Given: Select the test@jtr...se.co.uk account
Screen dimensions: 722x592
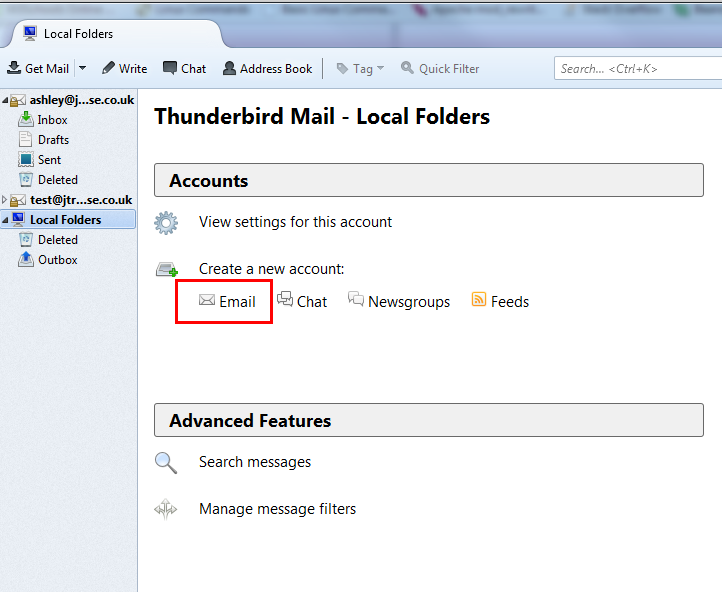Looking at the screenshot, I should [x=81, y=200].
